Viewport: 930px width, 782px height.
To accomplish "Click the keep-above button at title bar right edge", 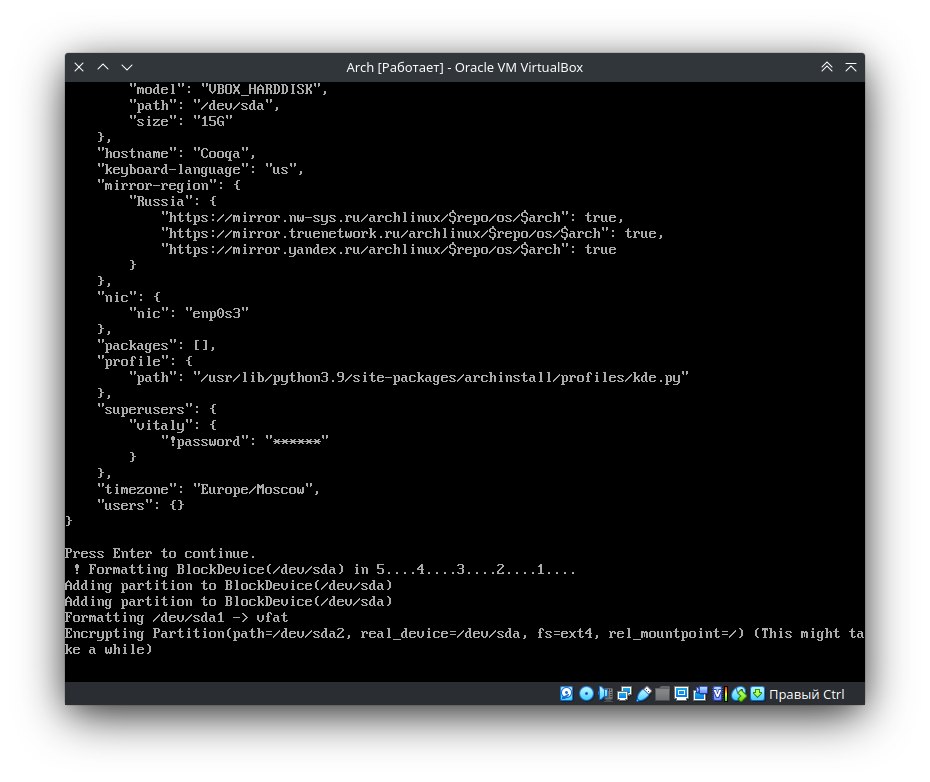I will (x=851, y=67).
